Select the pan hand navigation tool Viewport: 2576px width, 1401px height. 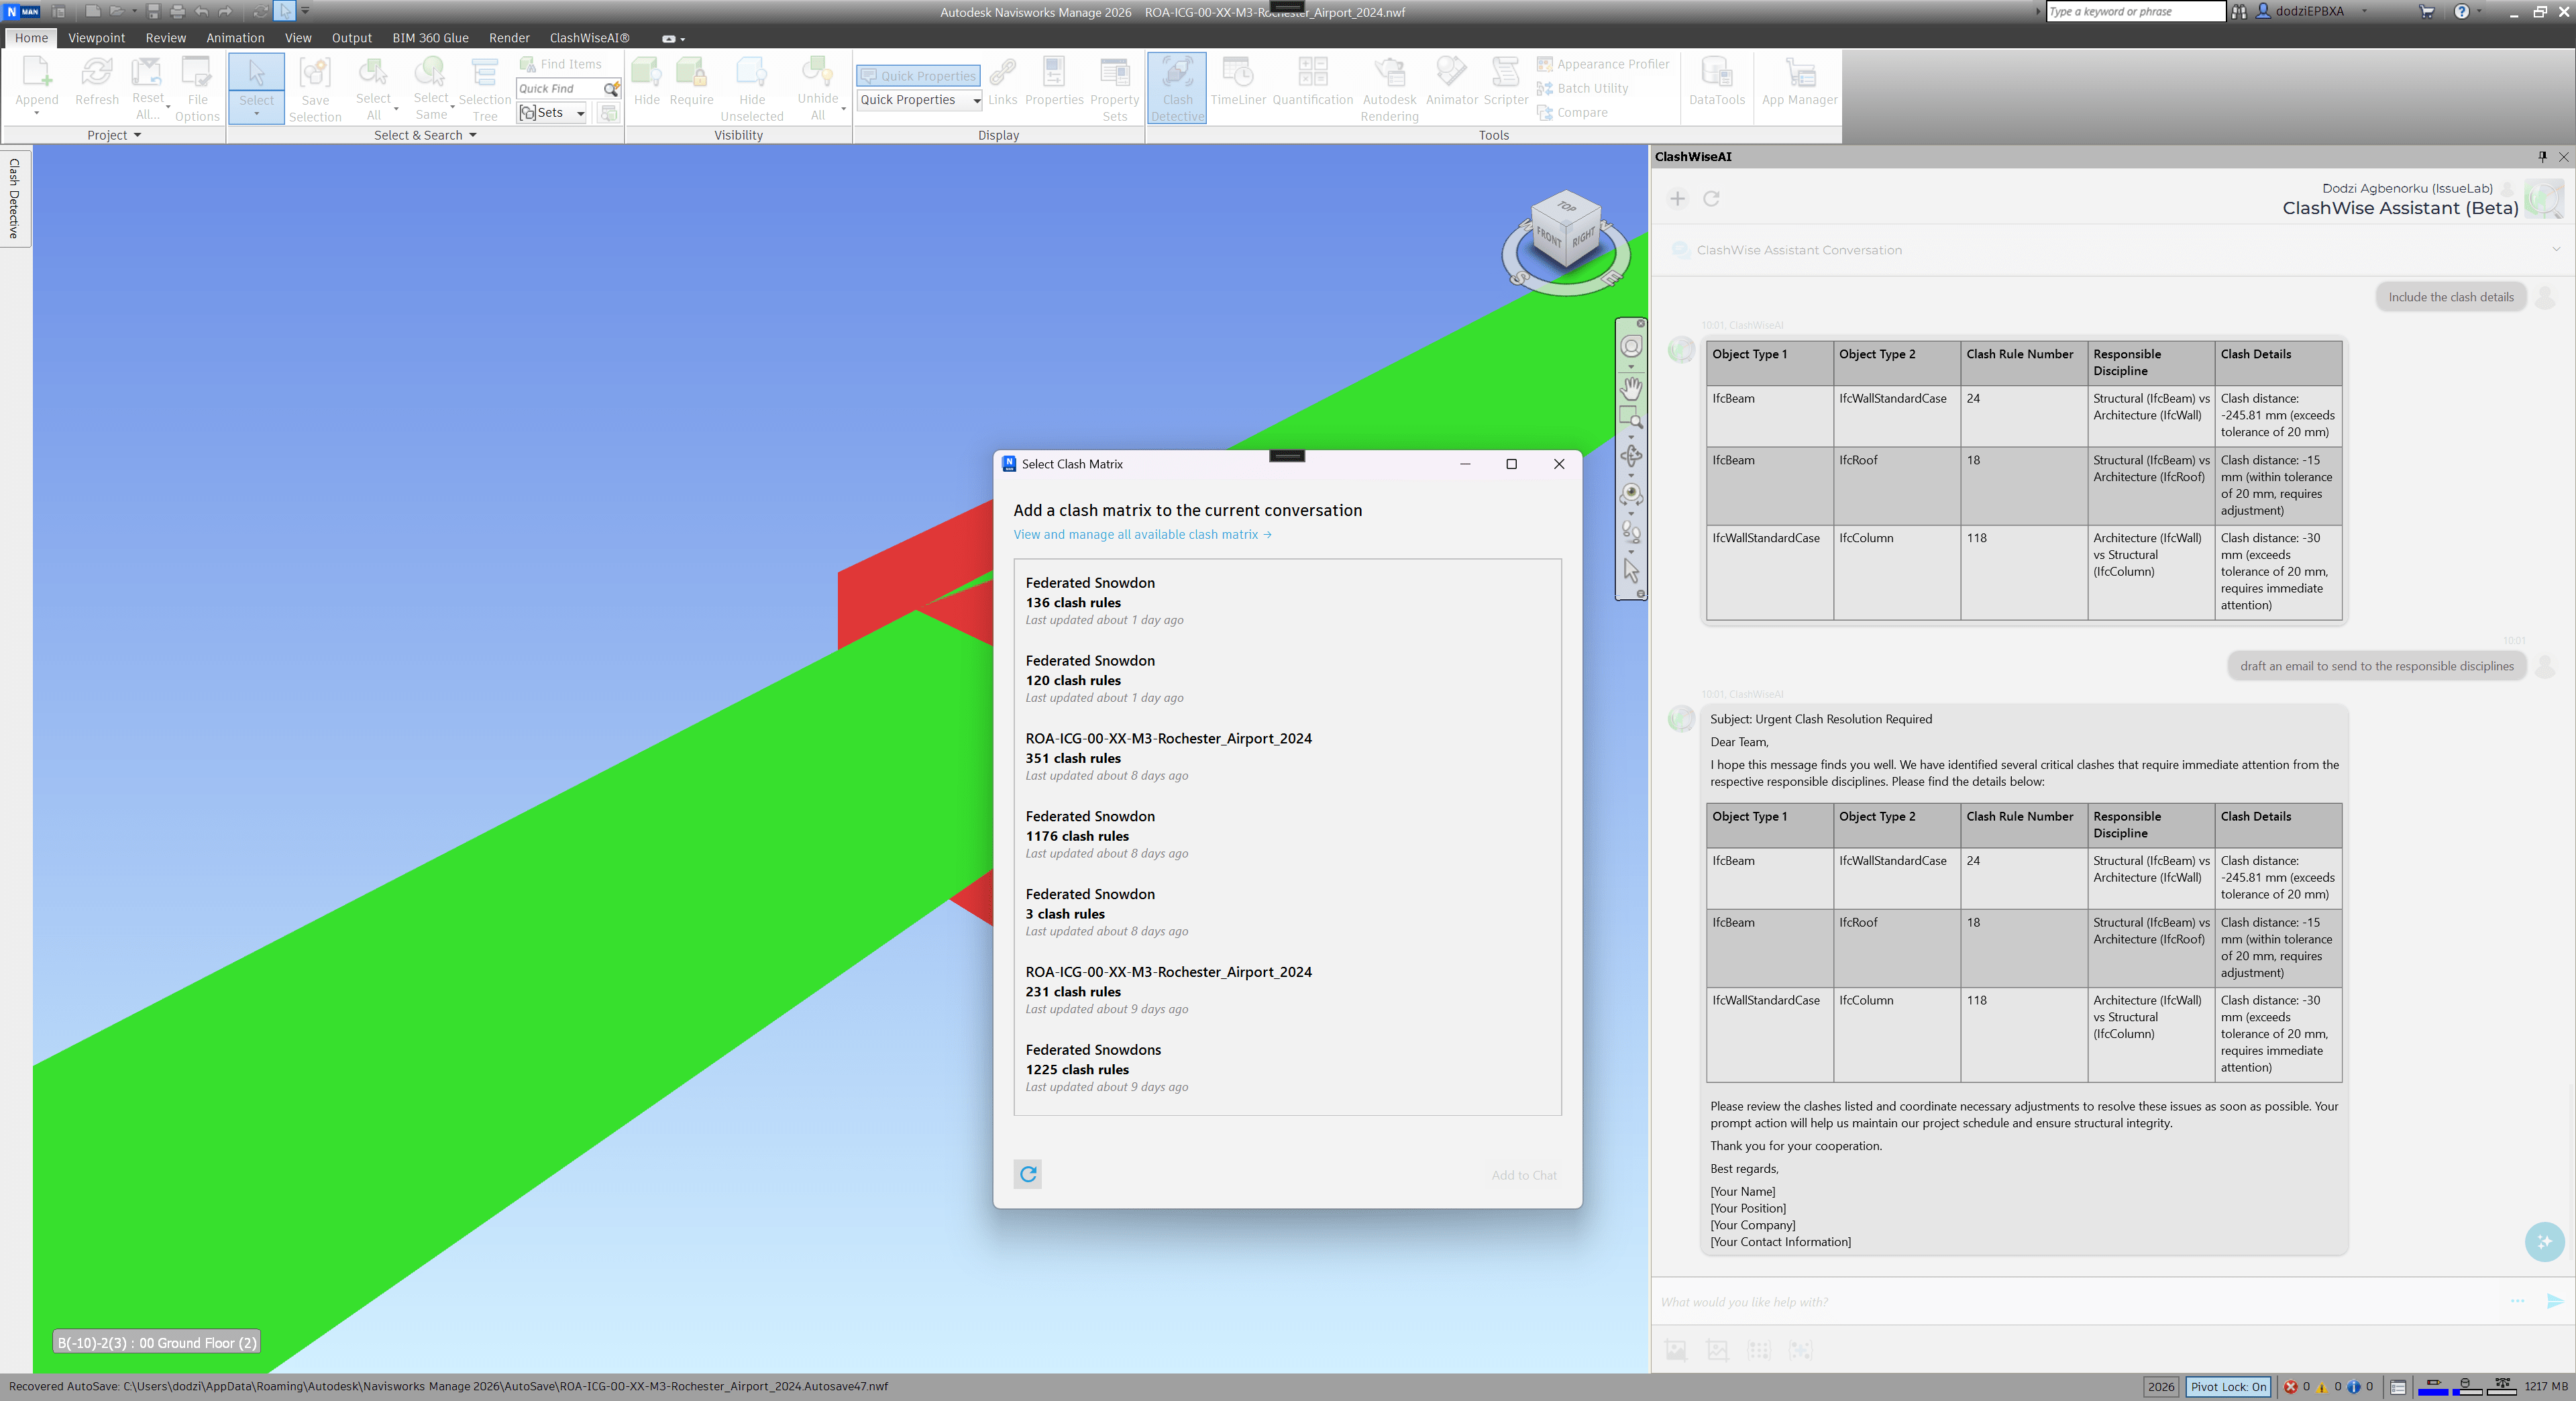coord(1631,387)
